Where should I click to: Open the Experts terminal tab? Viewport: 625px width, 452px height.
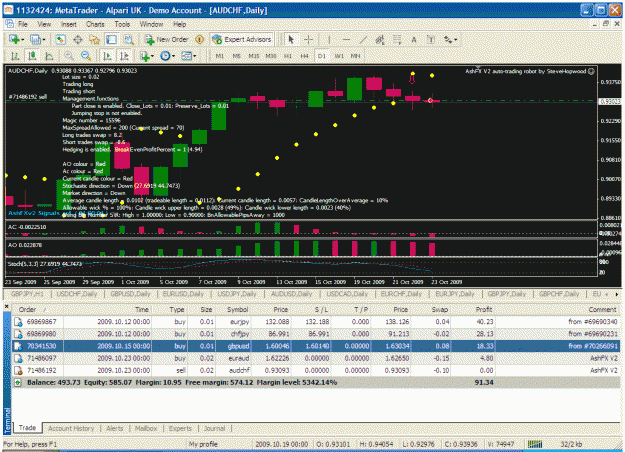[180, 428]
